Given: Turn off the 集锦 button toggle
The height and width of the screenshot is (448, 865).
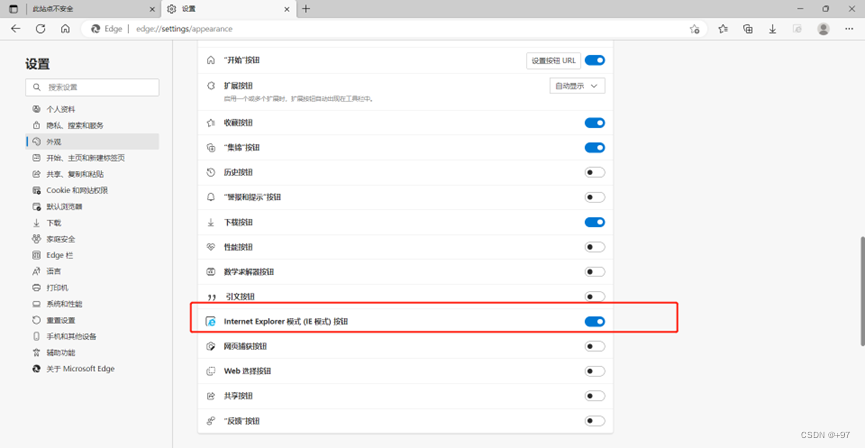Looking at the screenshot, I should pyautogui.click(x=595, y=147).
